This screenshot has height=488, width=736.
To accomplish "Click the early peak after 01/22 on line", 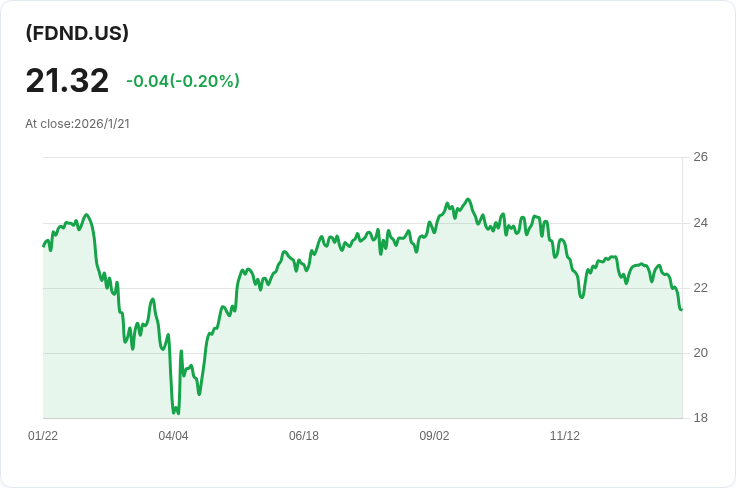I will click(86, 215).
